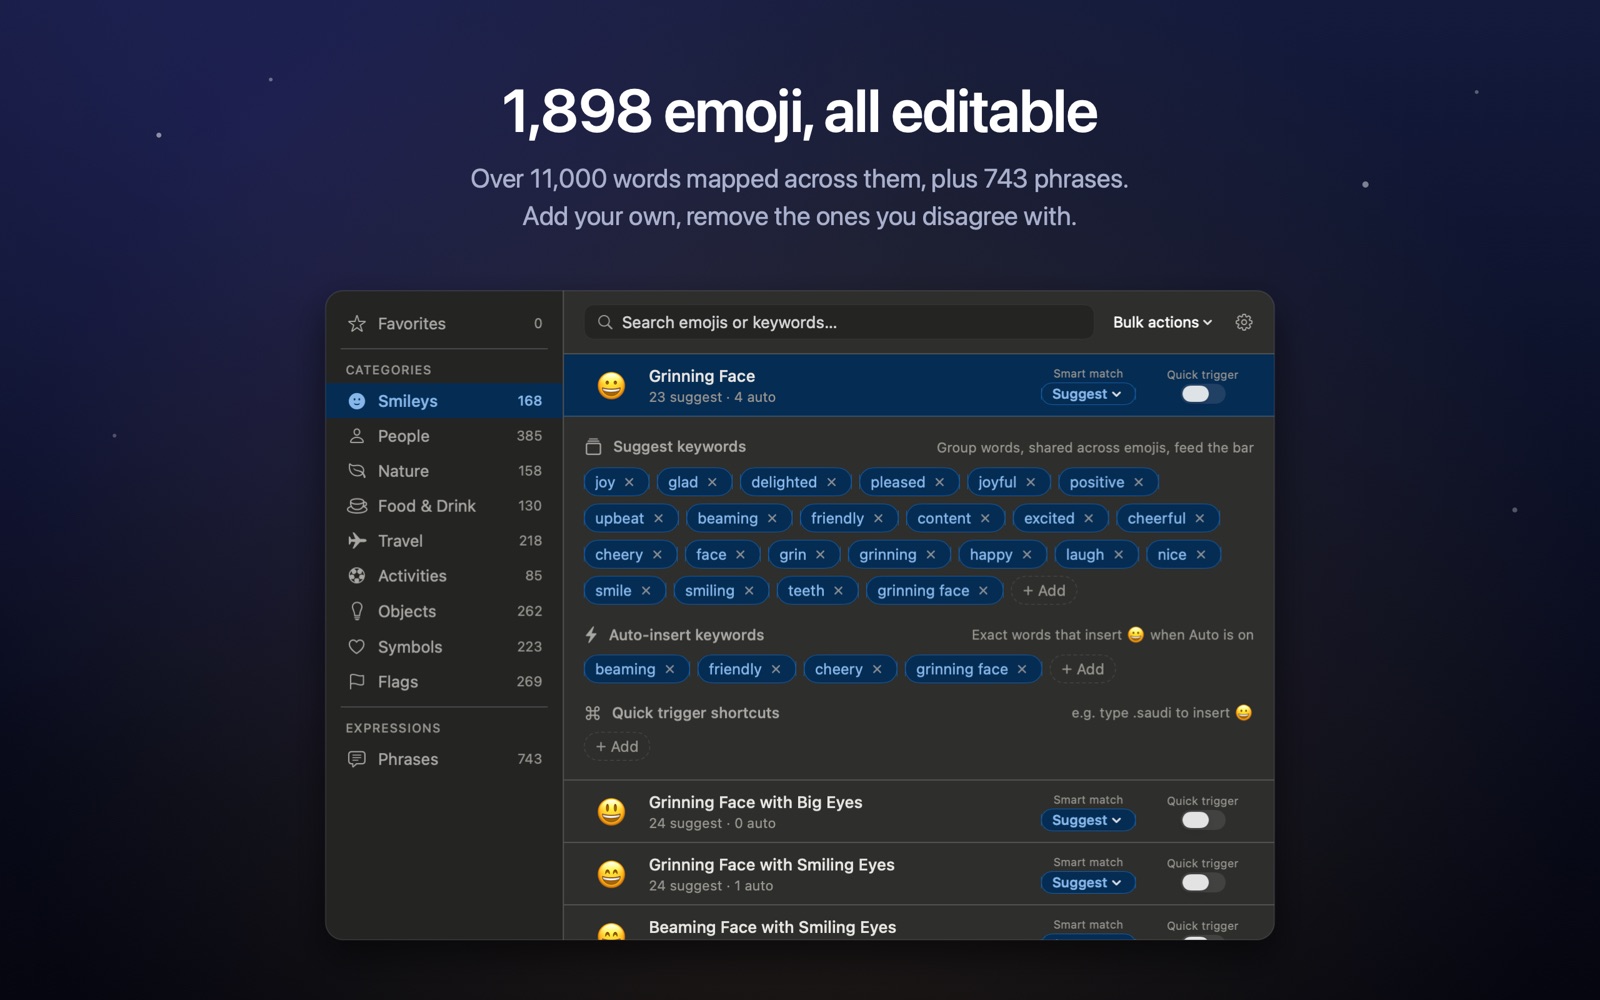Click the Smileys face icon in sidebar
Viewport: 1600px width, 1000px height.
(x=357, y=401)
